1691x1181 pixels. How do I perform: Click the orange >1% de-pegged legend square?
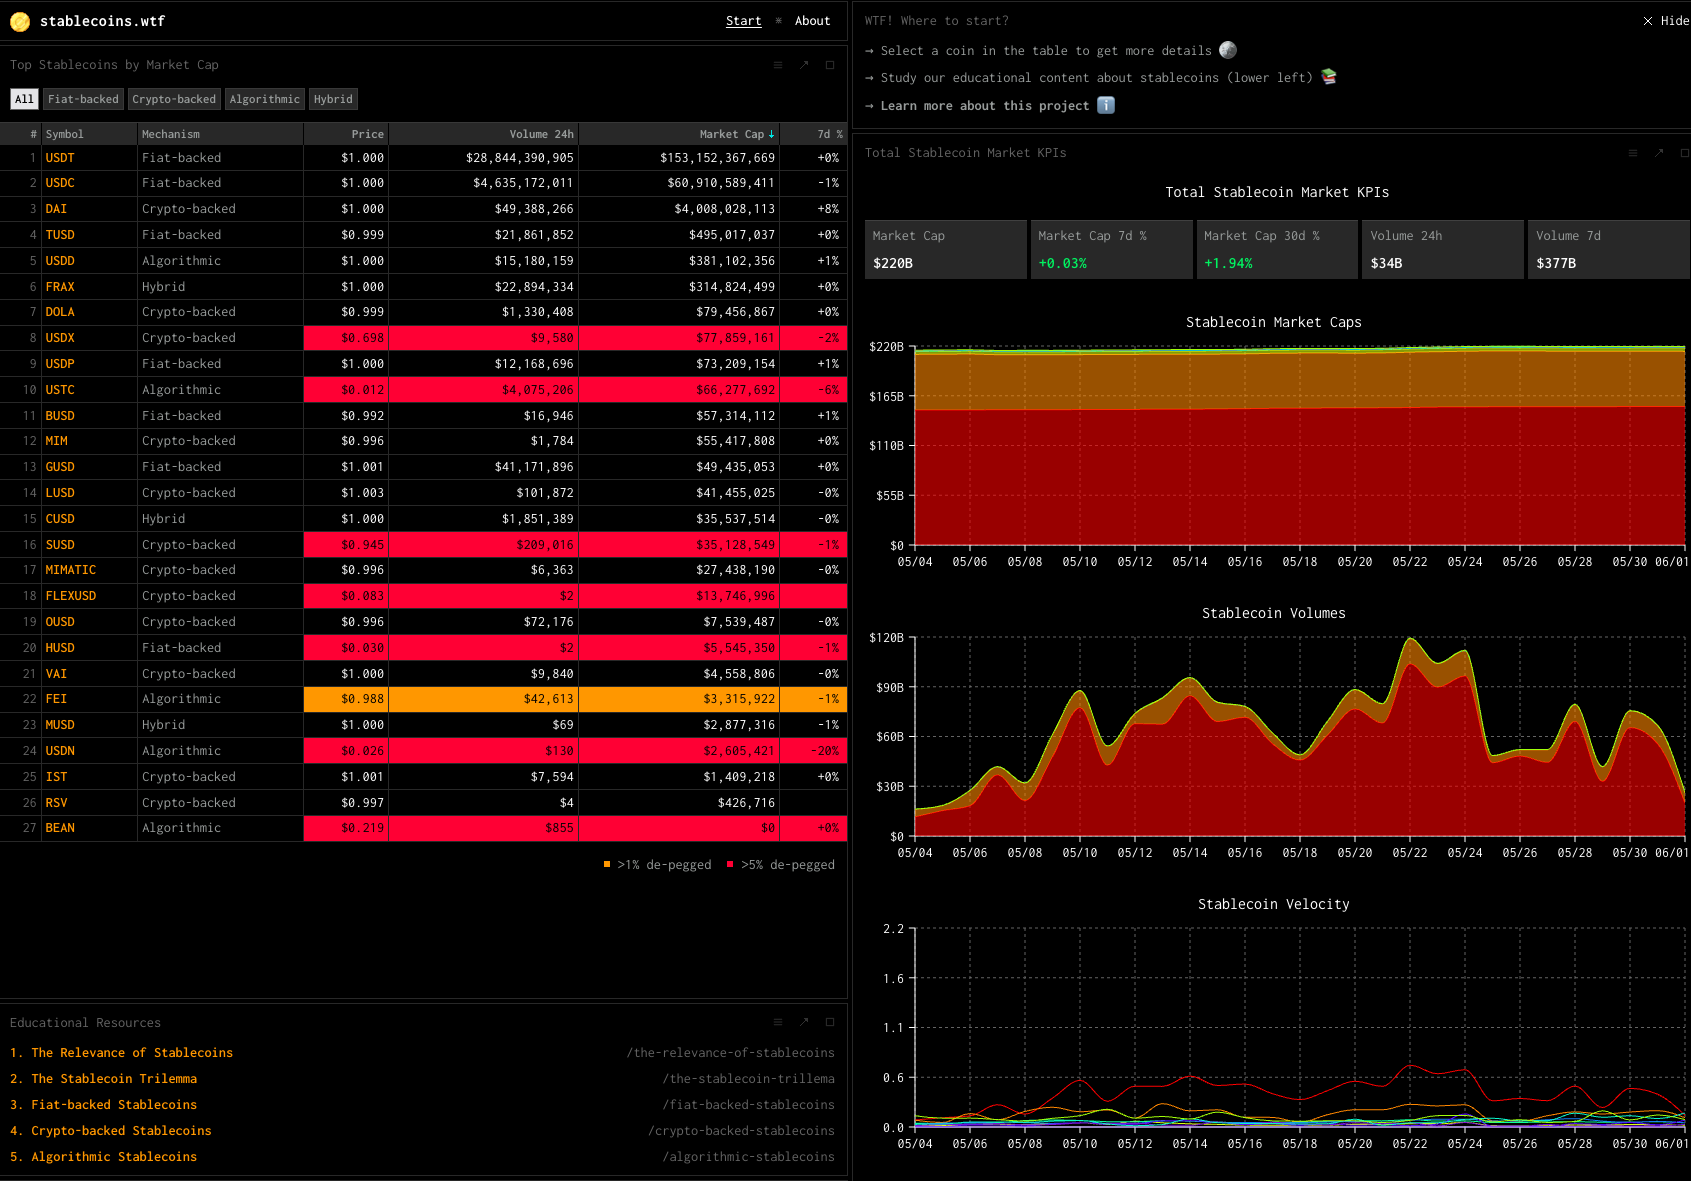pos(607,864)
